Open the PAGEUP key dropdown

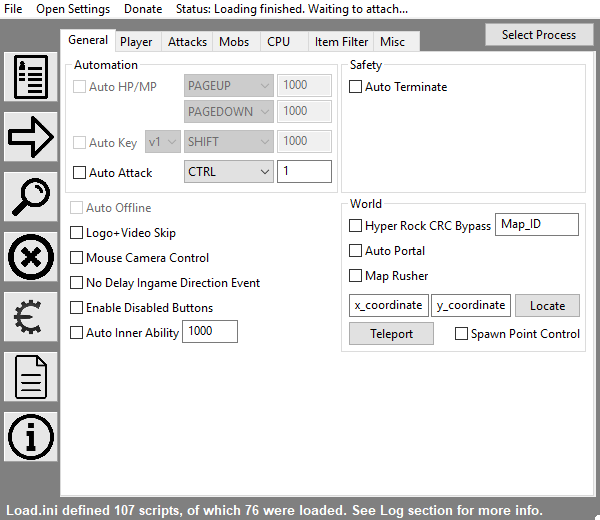coord(228,85)
